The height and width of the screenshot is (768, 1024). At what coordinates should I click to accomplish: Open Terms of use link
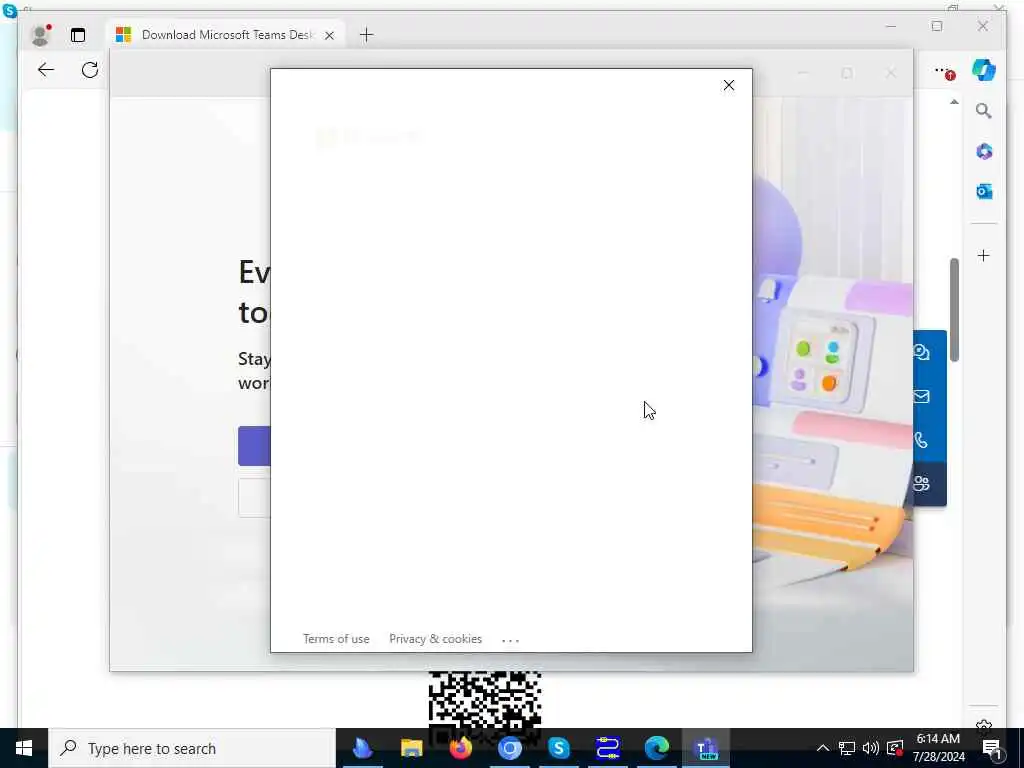[336, 639]
